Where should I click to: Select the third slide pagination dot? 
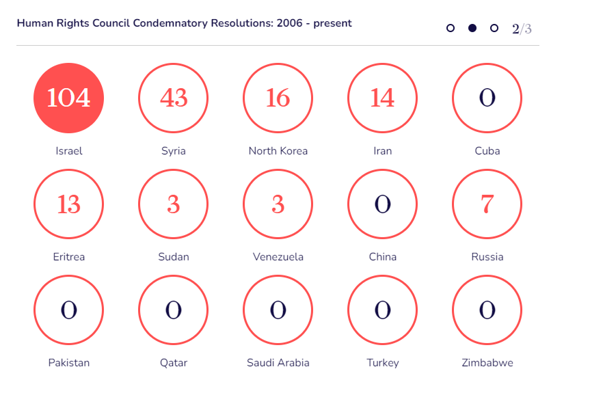[494, 28]
